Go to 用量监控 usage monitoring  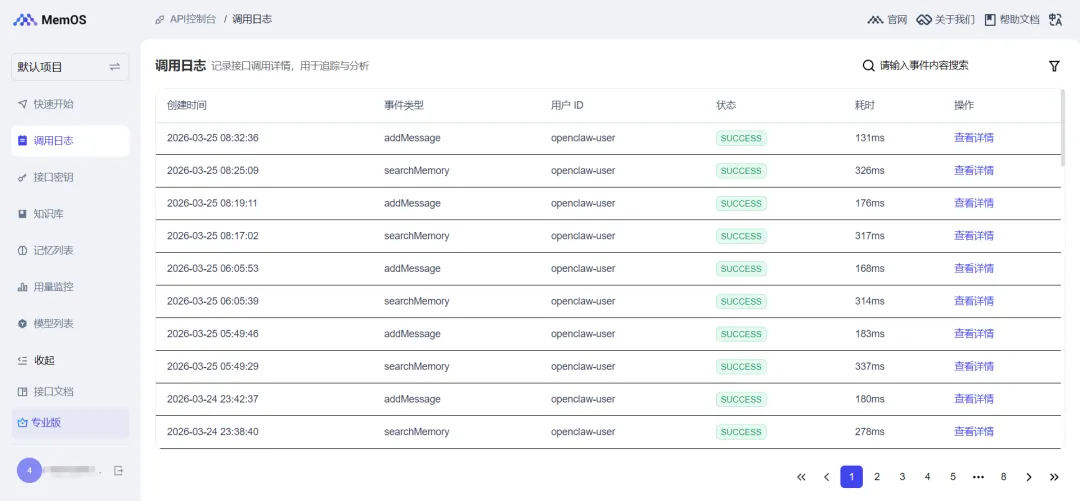(53, 287)
